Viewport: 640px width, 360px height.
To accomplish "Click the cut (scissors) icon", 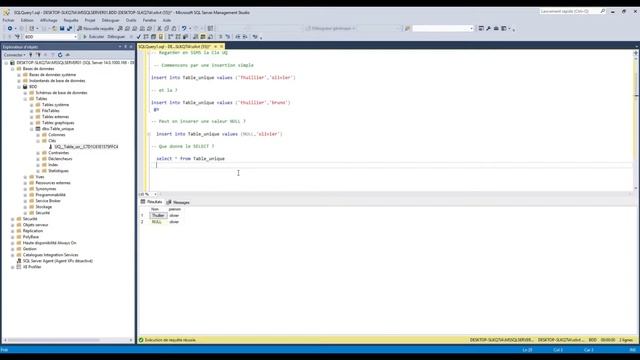I will click(x=160, y=29).
